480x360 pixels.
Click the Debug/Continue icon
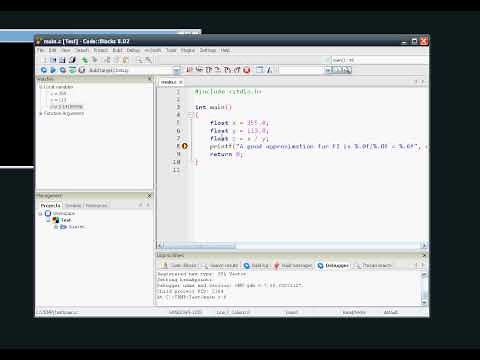click(x=189, y=70)
